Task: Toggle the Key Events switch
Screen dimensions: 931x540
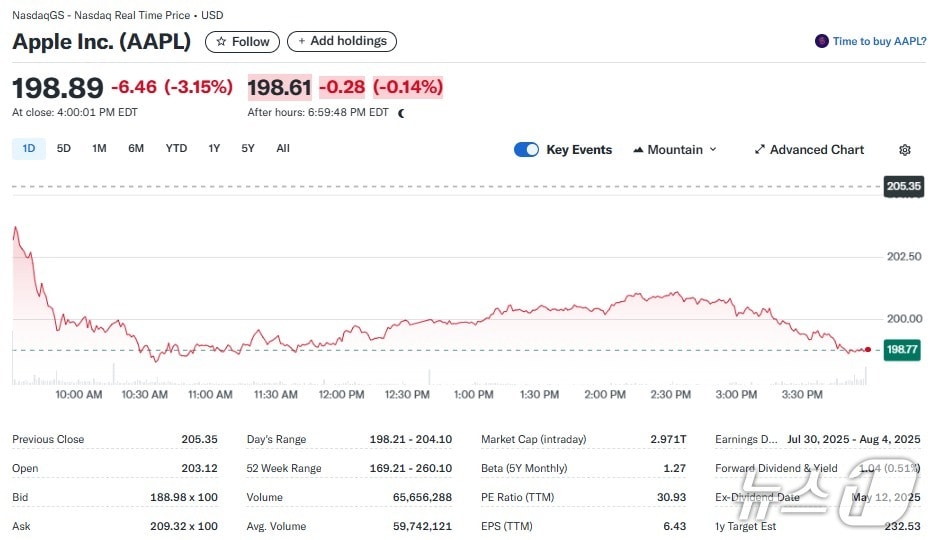Action: [x=526, y=150]
